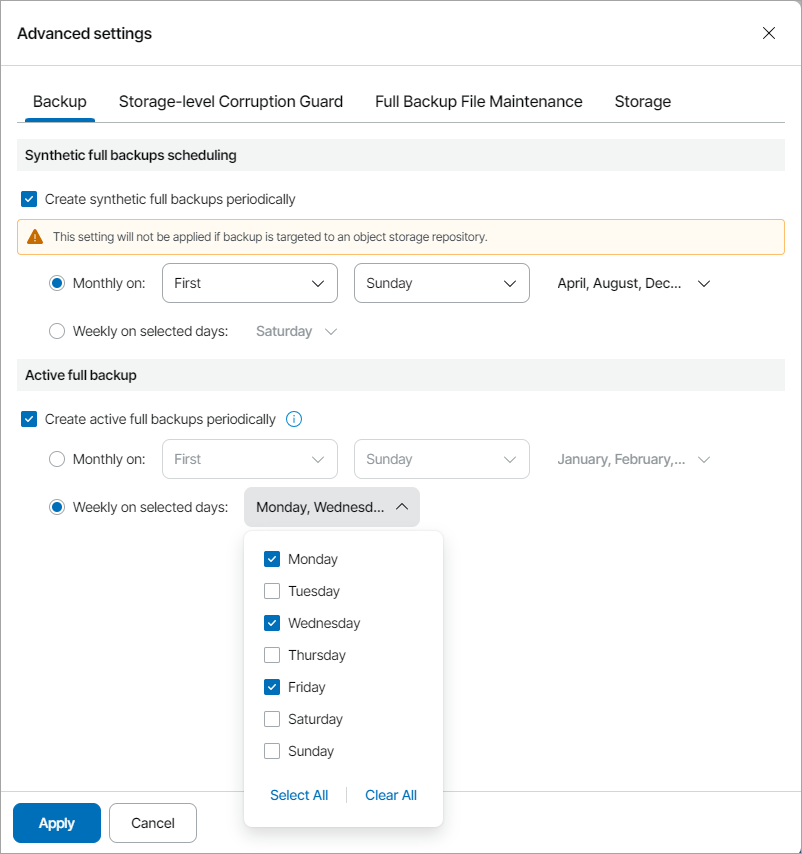The width and height of the screenshot is (802, 854).
Task: Switch to Storage-level Corruption Guard tab
Action: [231, 101]
